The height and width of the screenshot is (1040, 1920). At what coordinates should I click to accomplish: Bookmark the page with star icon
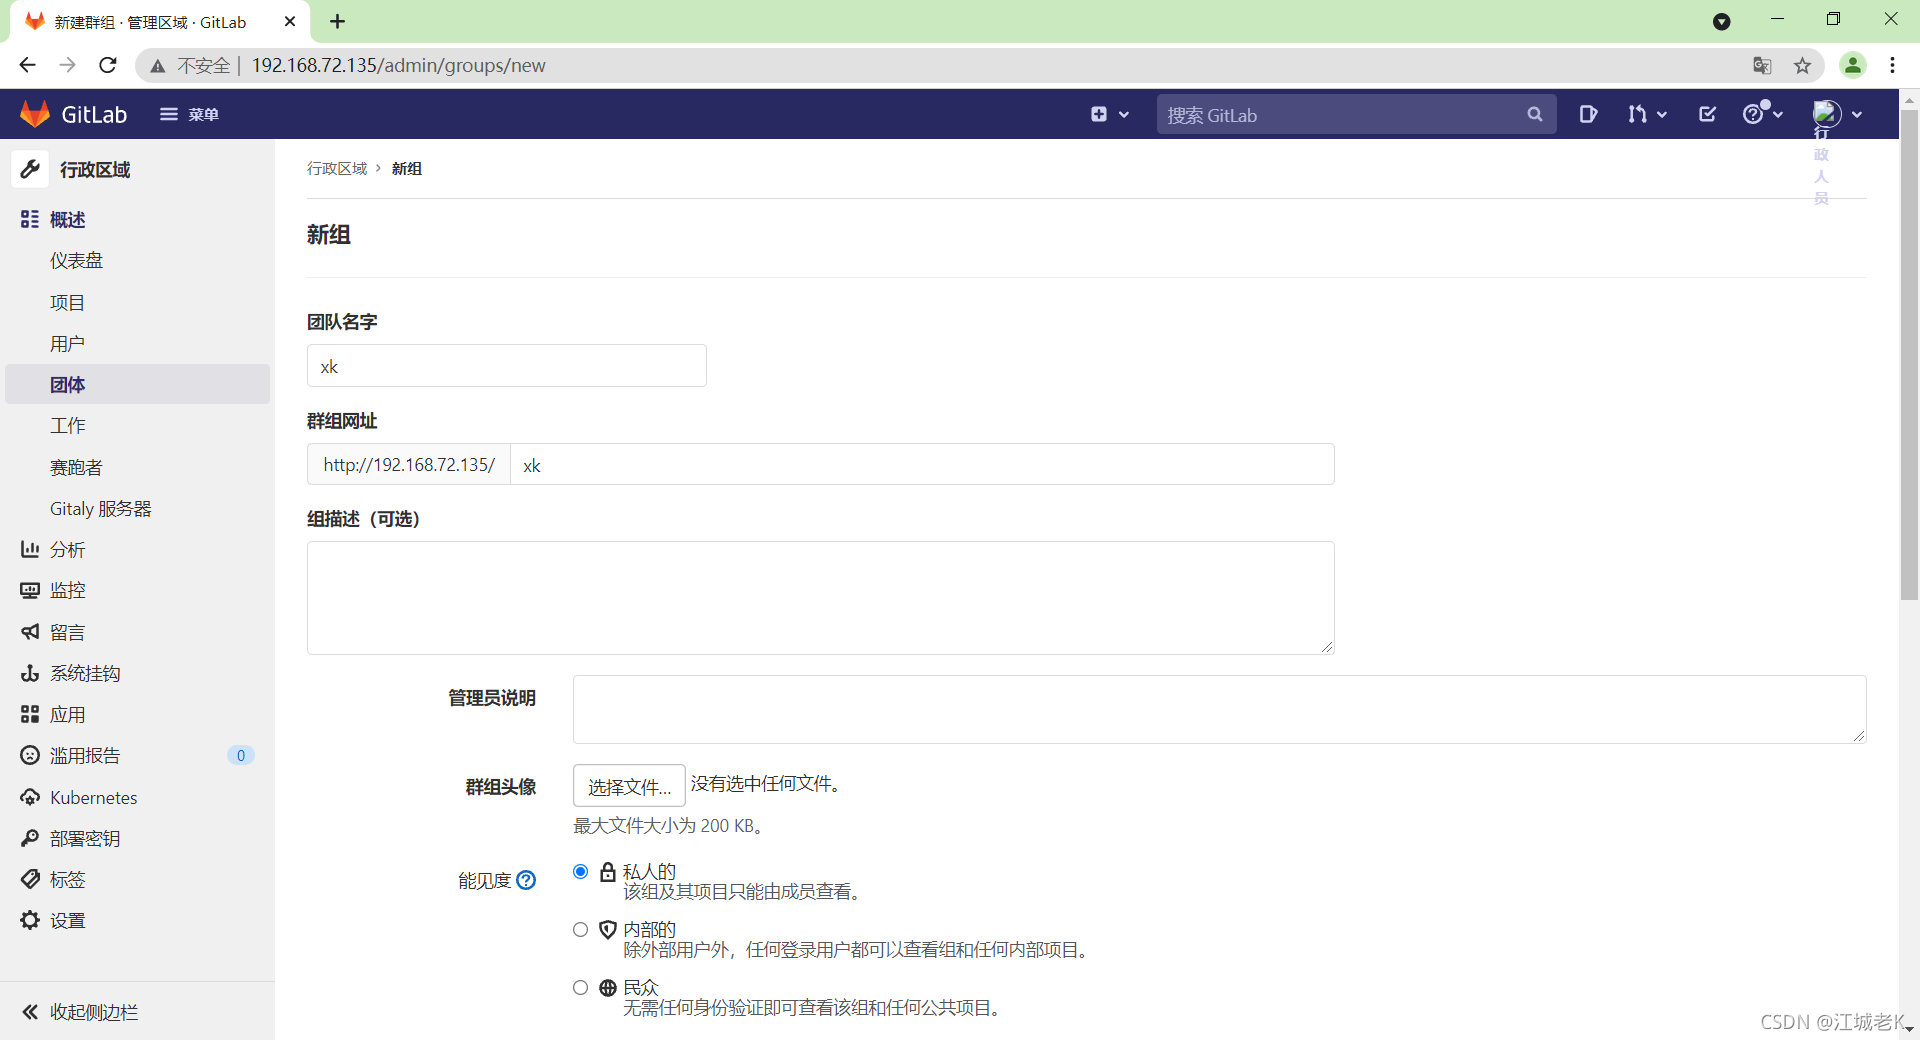1802,66
